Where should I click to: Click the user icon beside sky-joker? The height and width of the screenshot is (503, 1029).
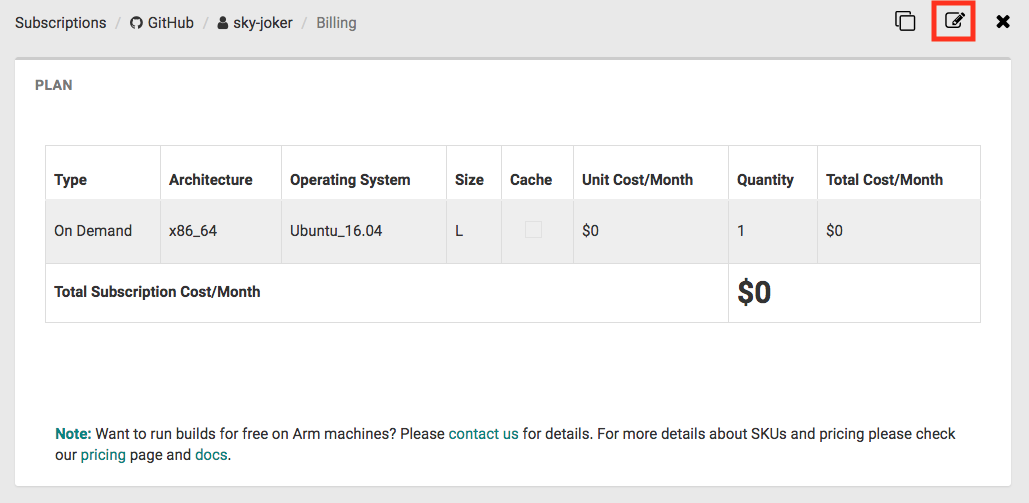point(222,23)
